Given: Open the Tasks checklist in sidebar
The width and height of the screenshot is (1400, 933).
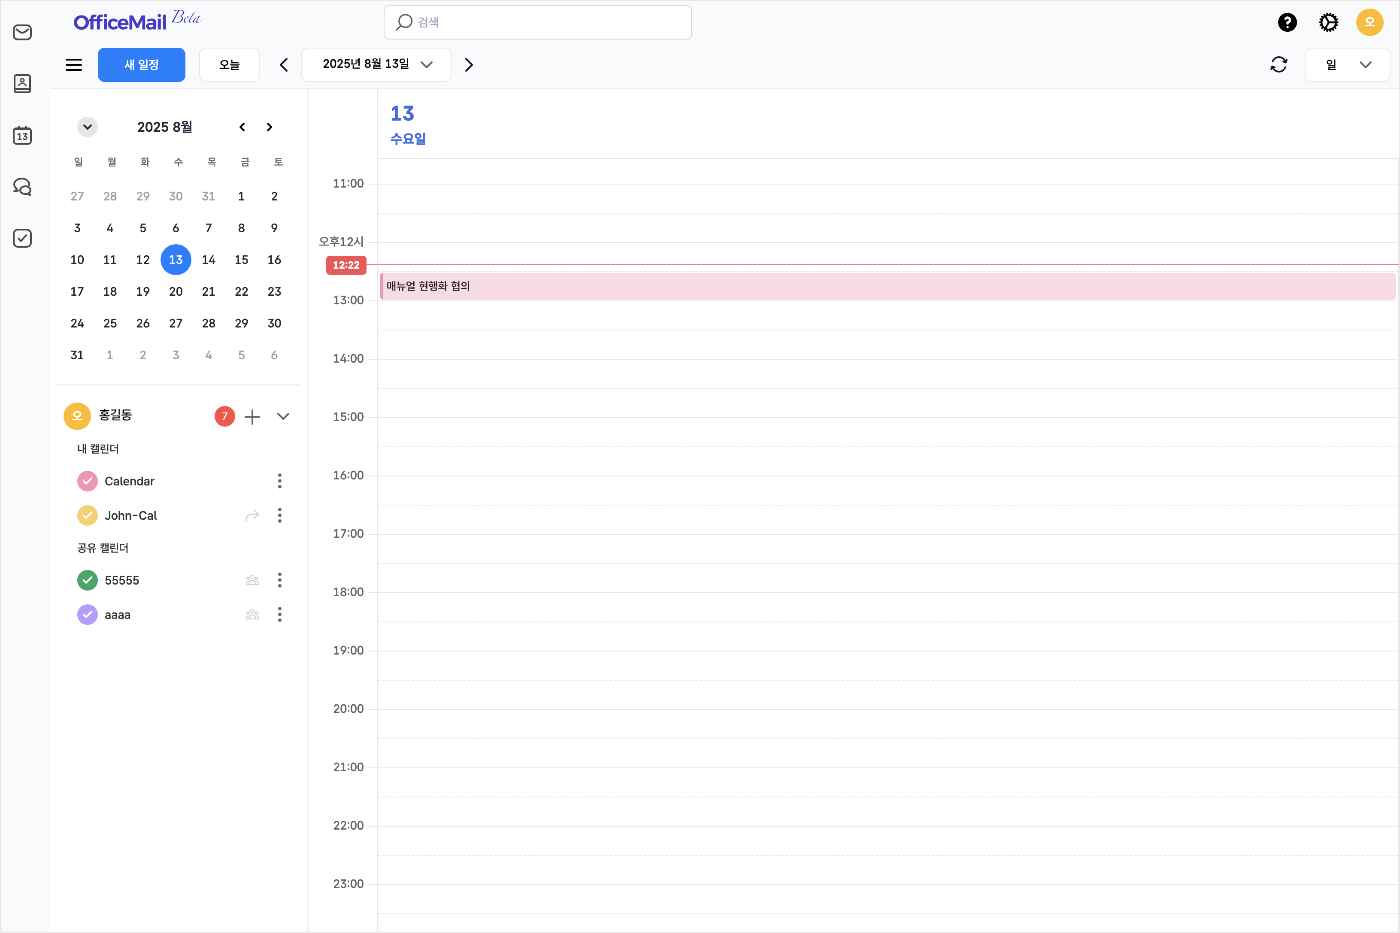Looking at the screenshot, I should [x=22, y=238].
